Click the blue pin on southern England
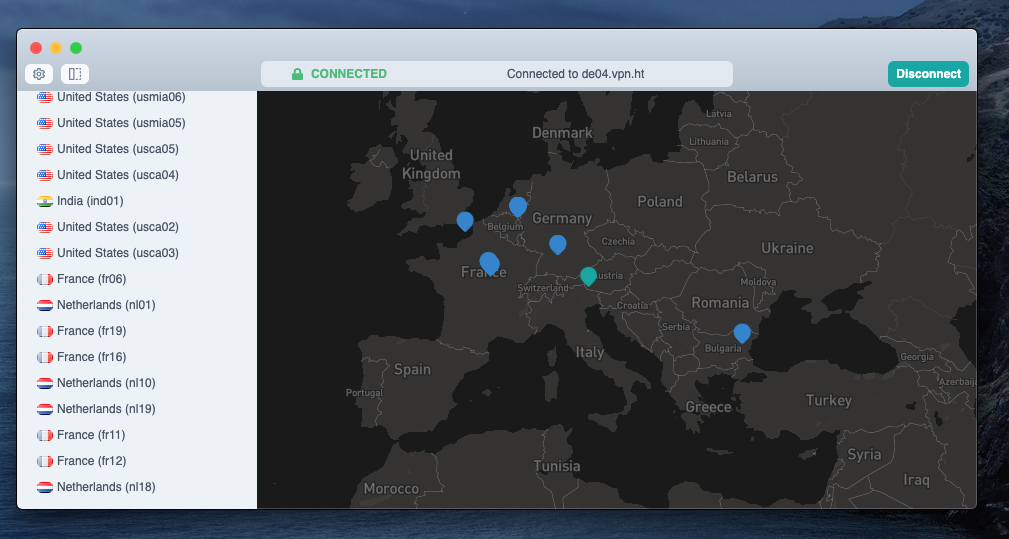Viewport: 1009px width, 539px height. 465,220
